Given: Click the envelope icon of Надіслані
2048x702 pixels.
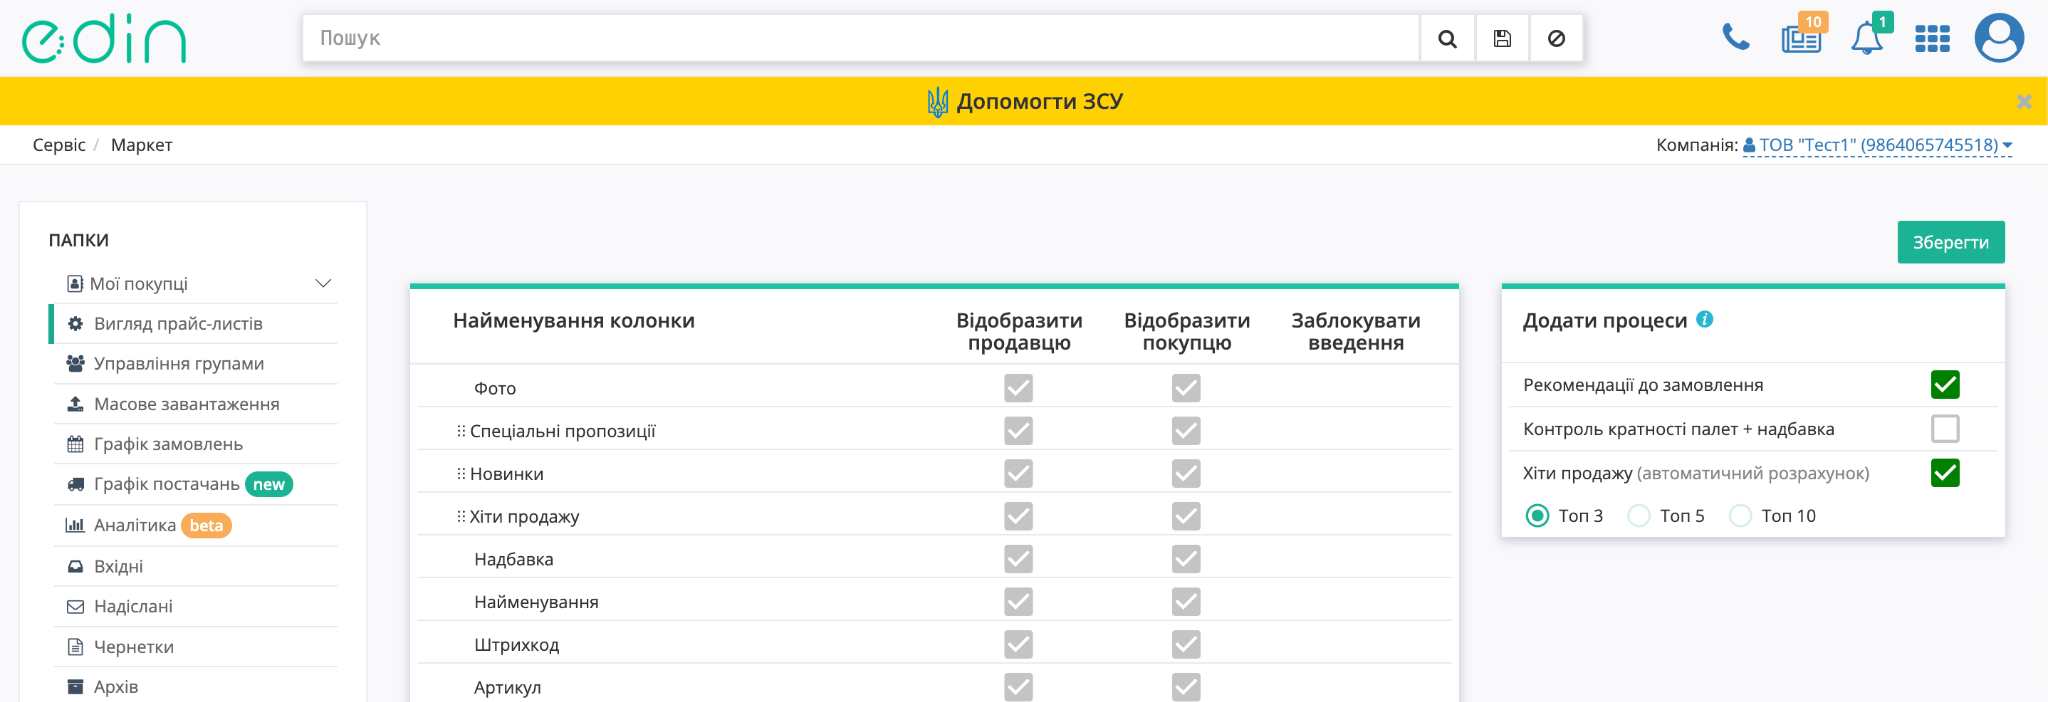Looking at the screenshot, I should (75, 606).
